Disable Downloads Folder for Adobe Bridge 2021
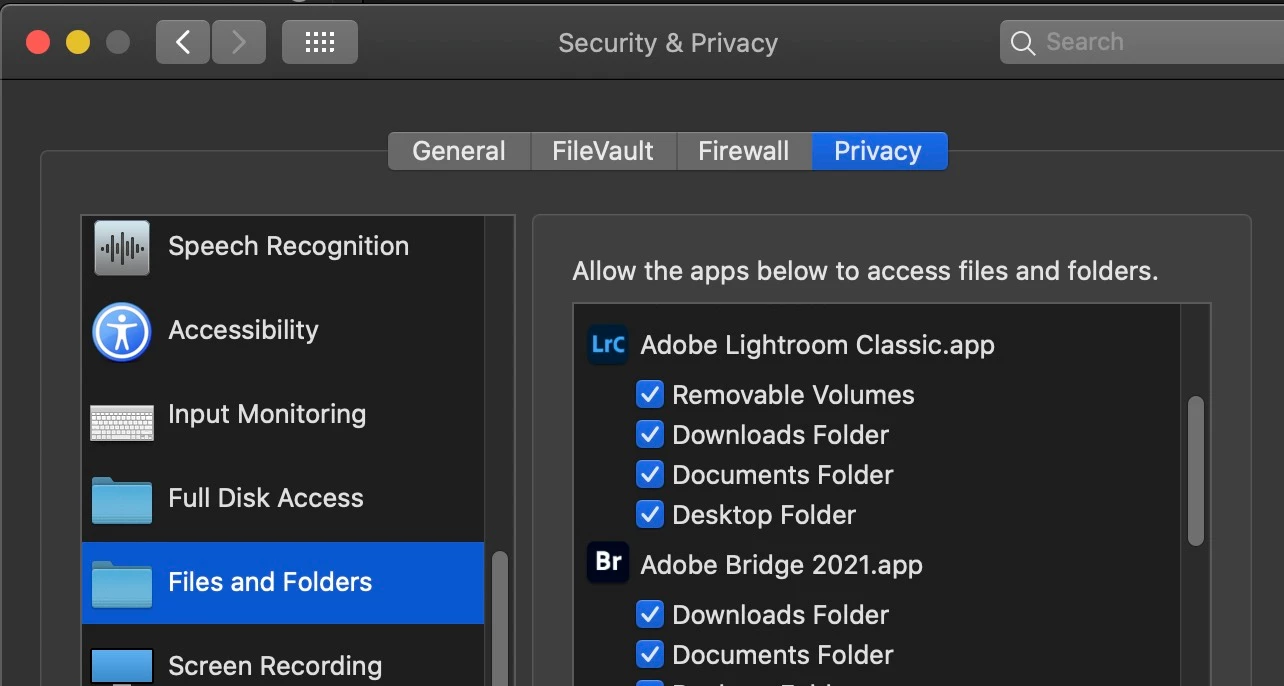Viewport: 1284px width, 686px height. point(650,614)
